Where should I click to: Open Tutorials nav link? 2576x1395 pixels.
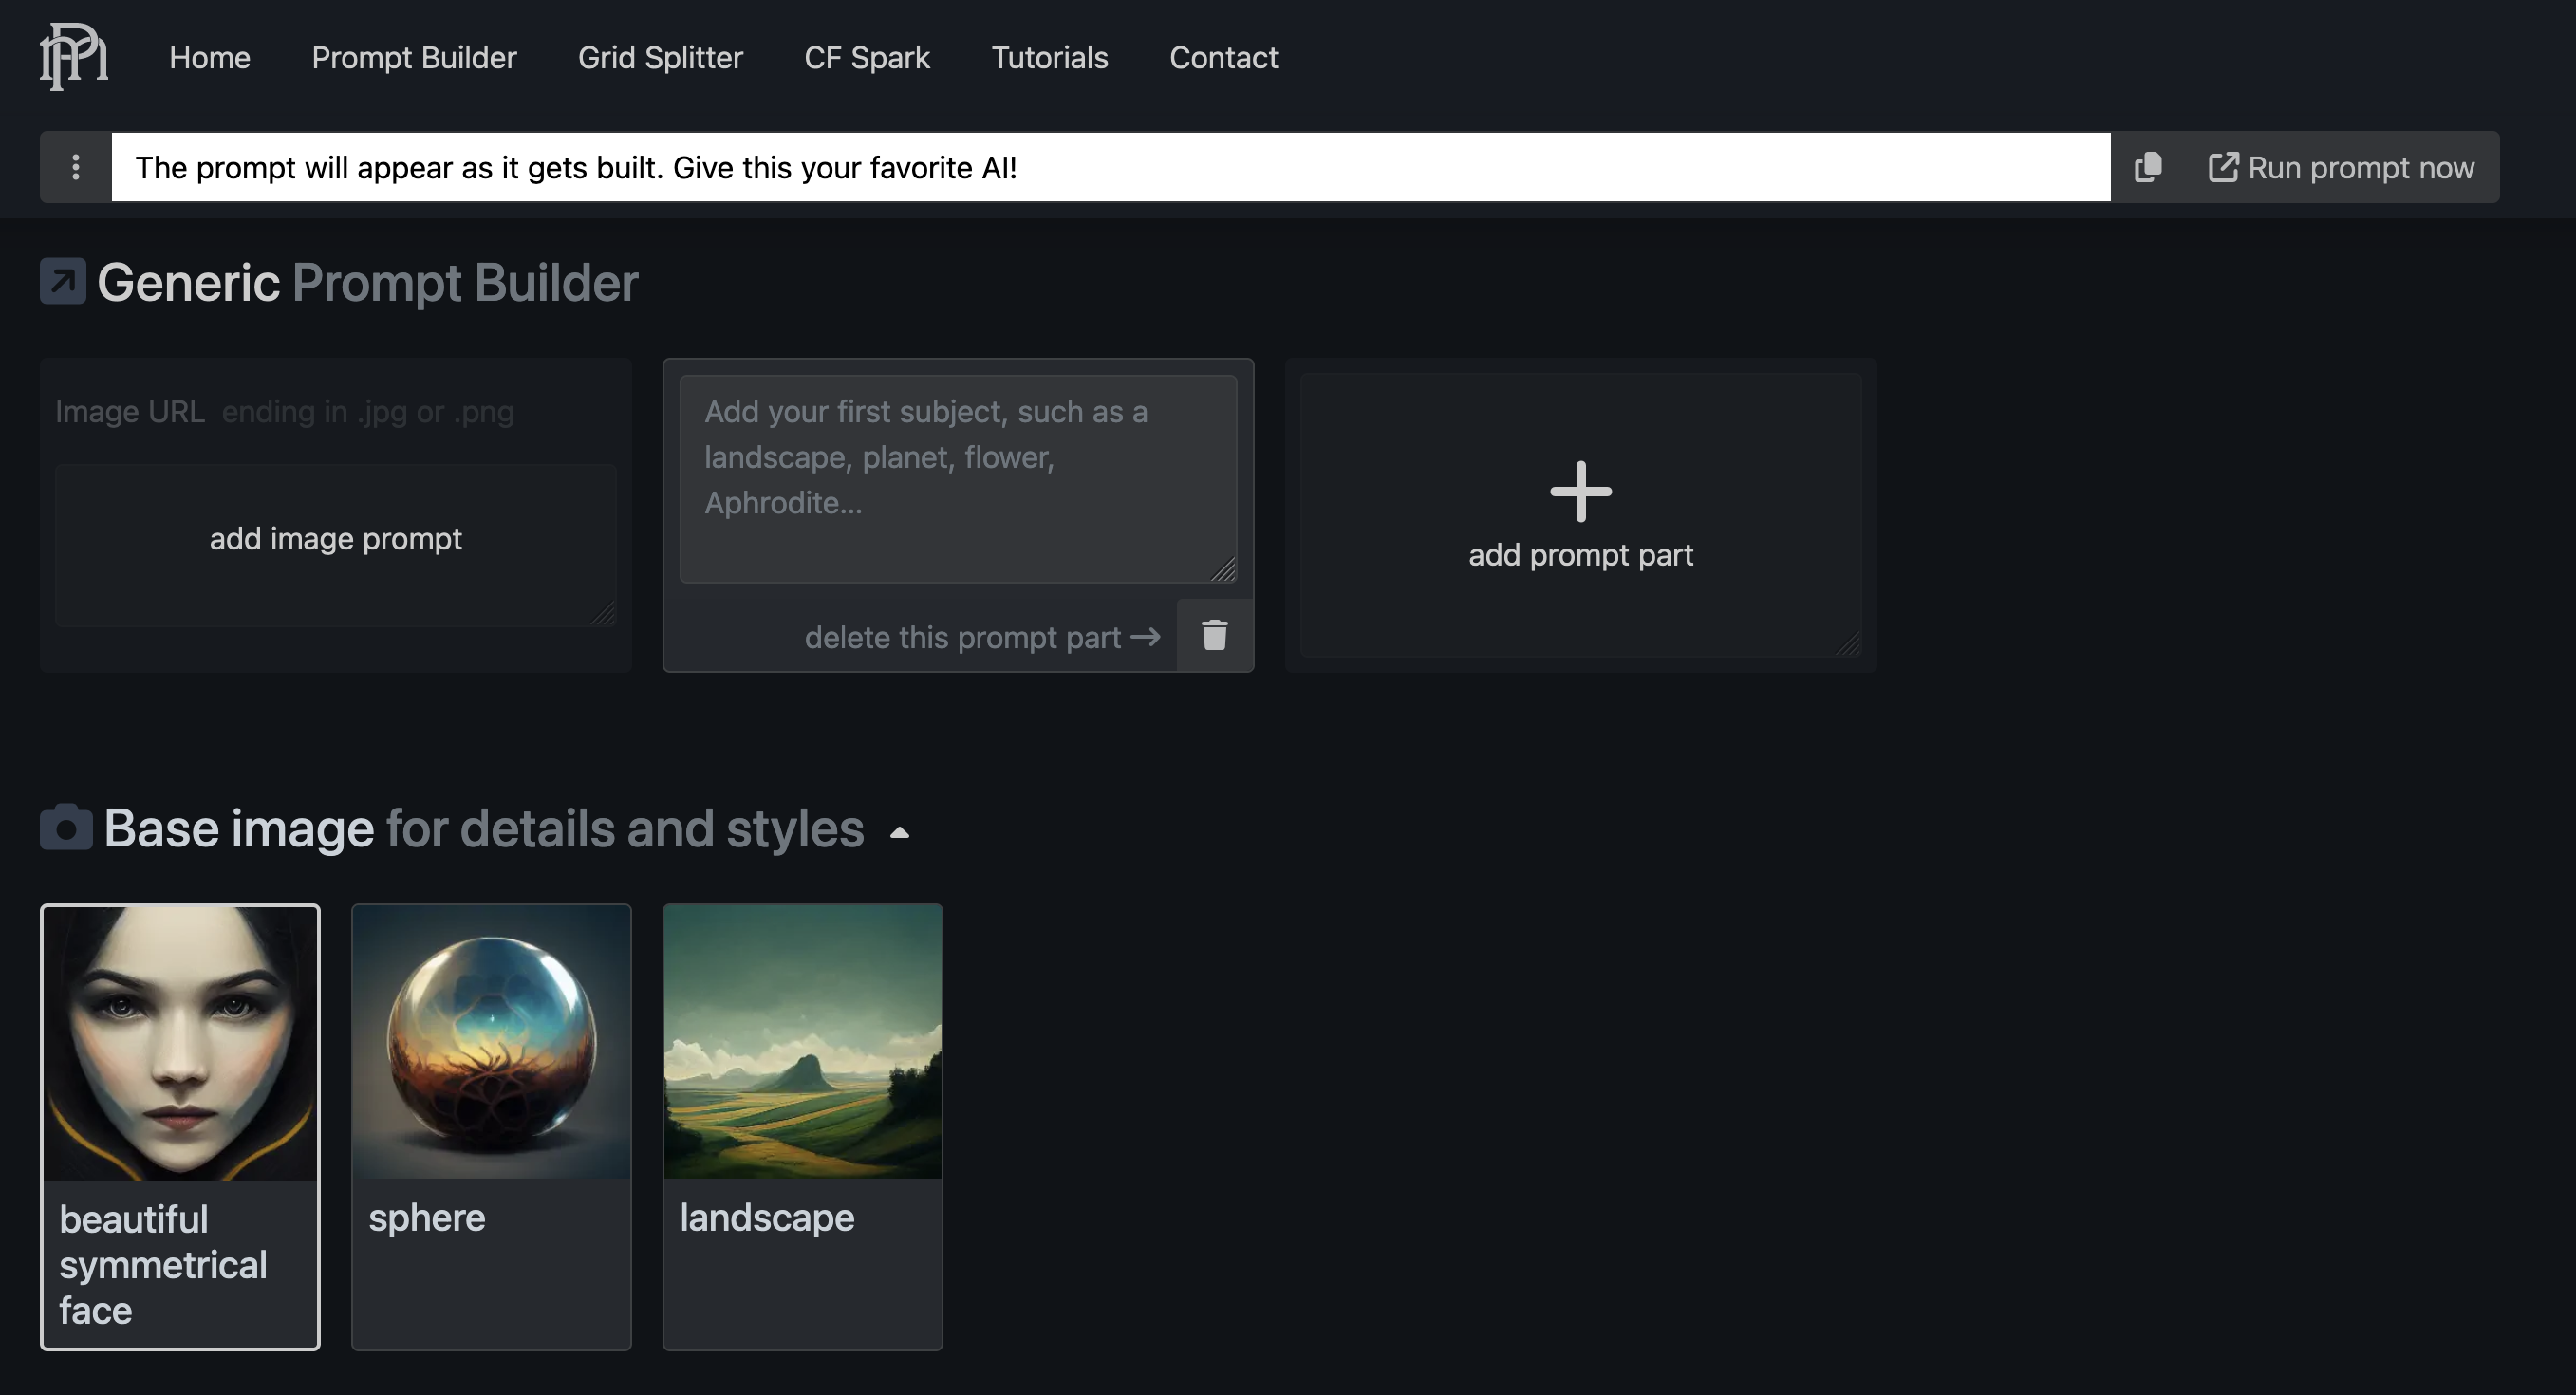tap(1049, 57)
